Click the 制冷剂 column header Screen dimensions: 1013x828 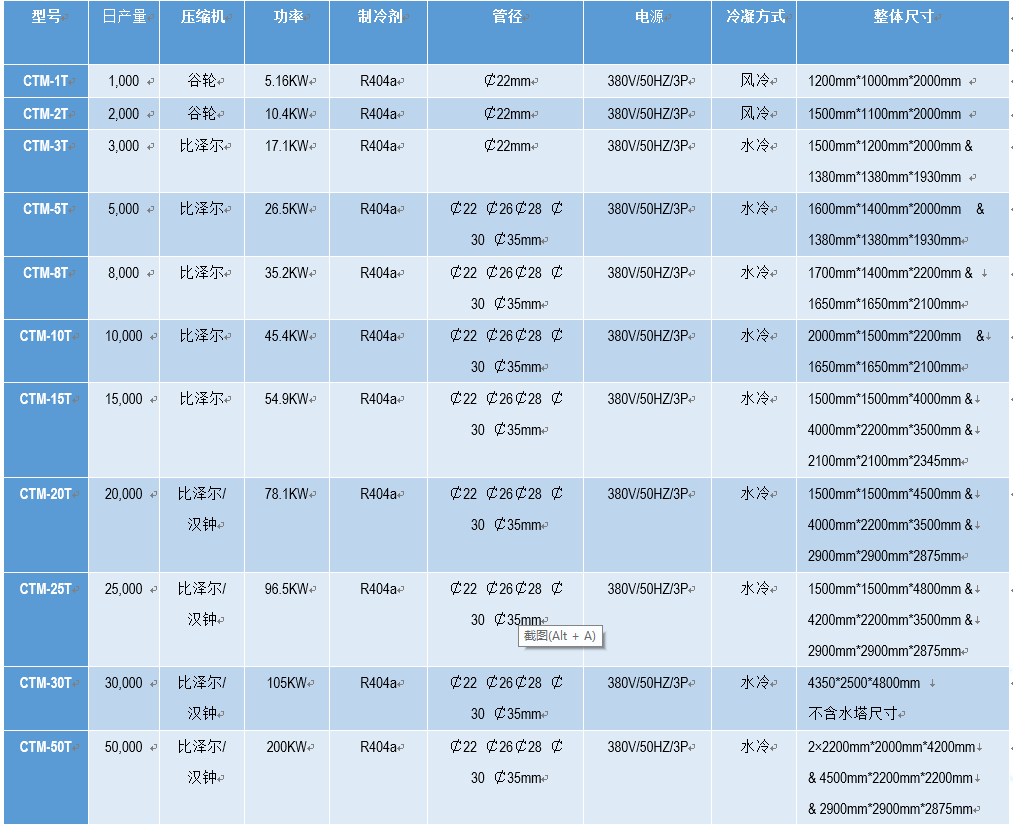coord(378,17)
